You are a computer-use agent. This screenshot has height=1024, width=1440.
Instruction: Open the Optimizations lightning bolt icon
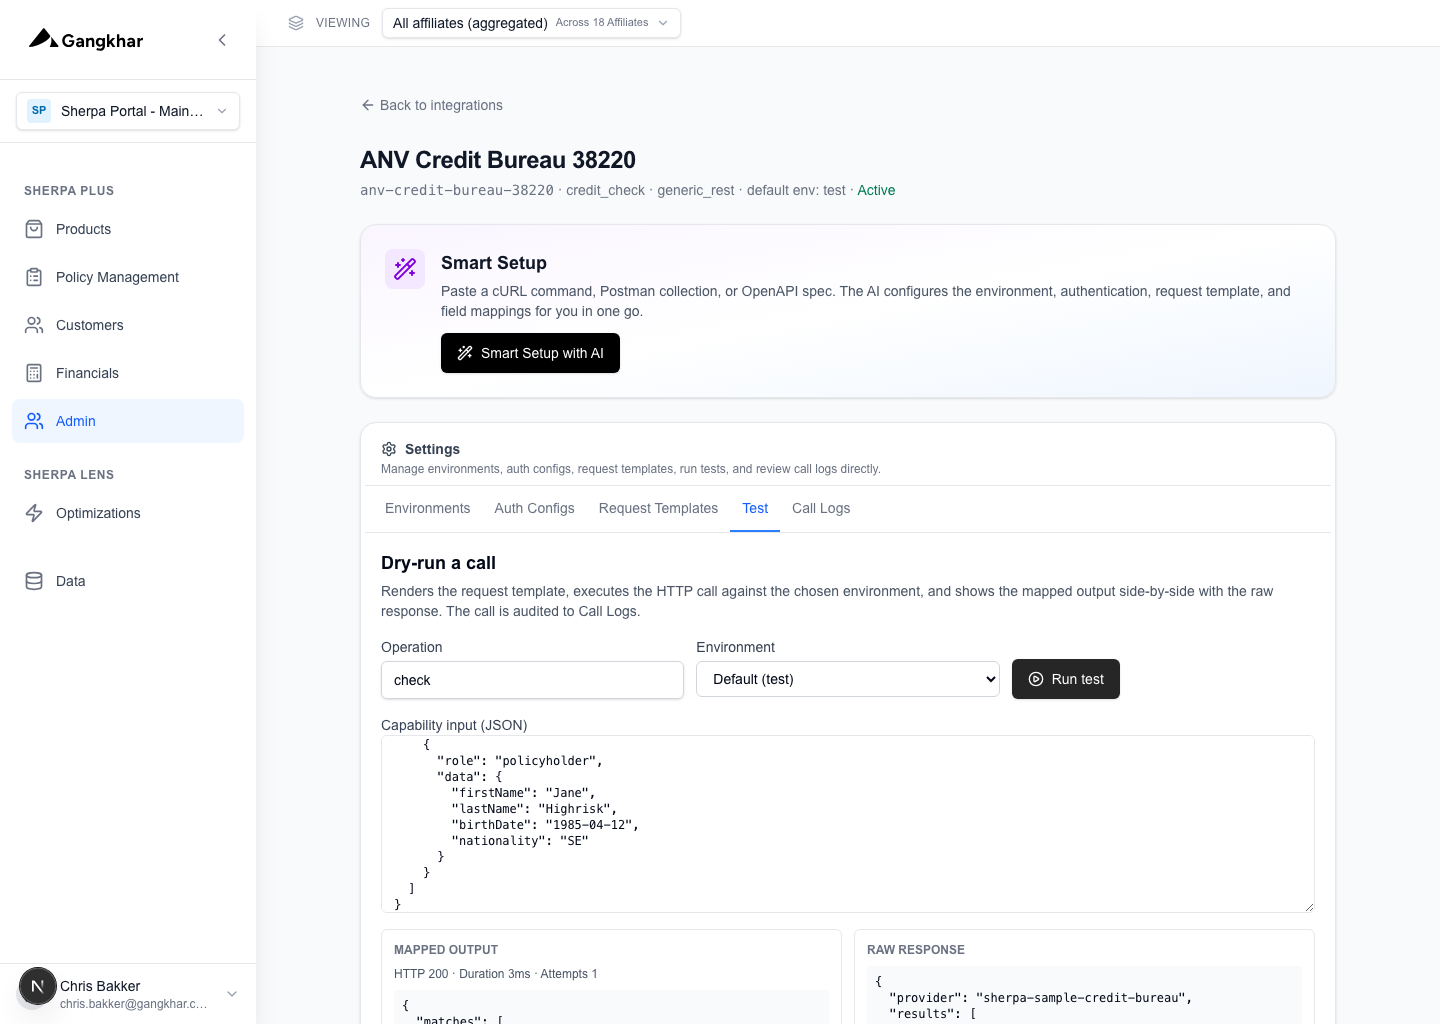34,513
